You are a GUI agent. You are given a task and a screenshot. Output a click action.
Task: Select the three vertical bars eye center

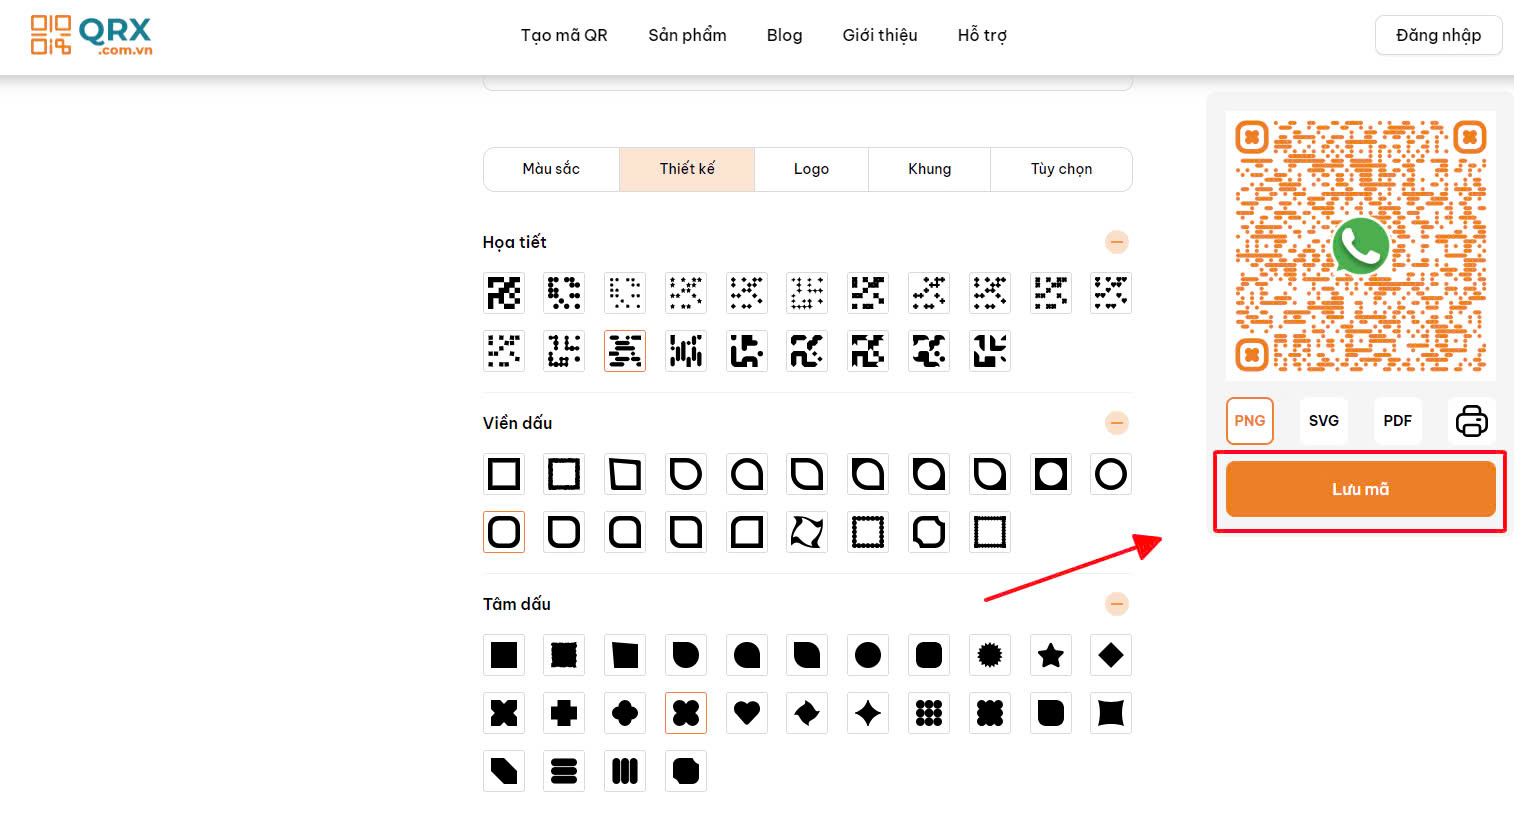point(625,771)
